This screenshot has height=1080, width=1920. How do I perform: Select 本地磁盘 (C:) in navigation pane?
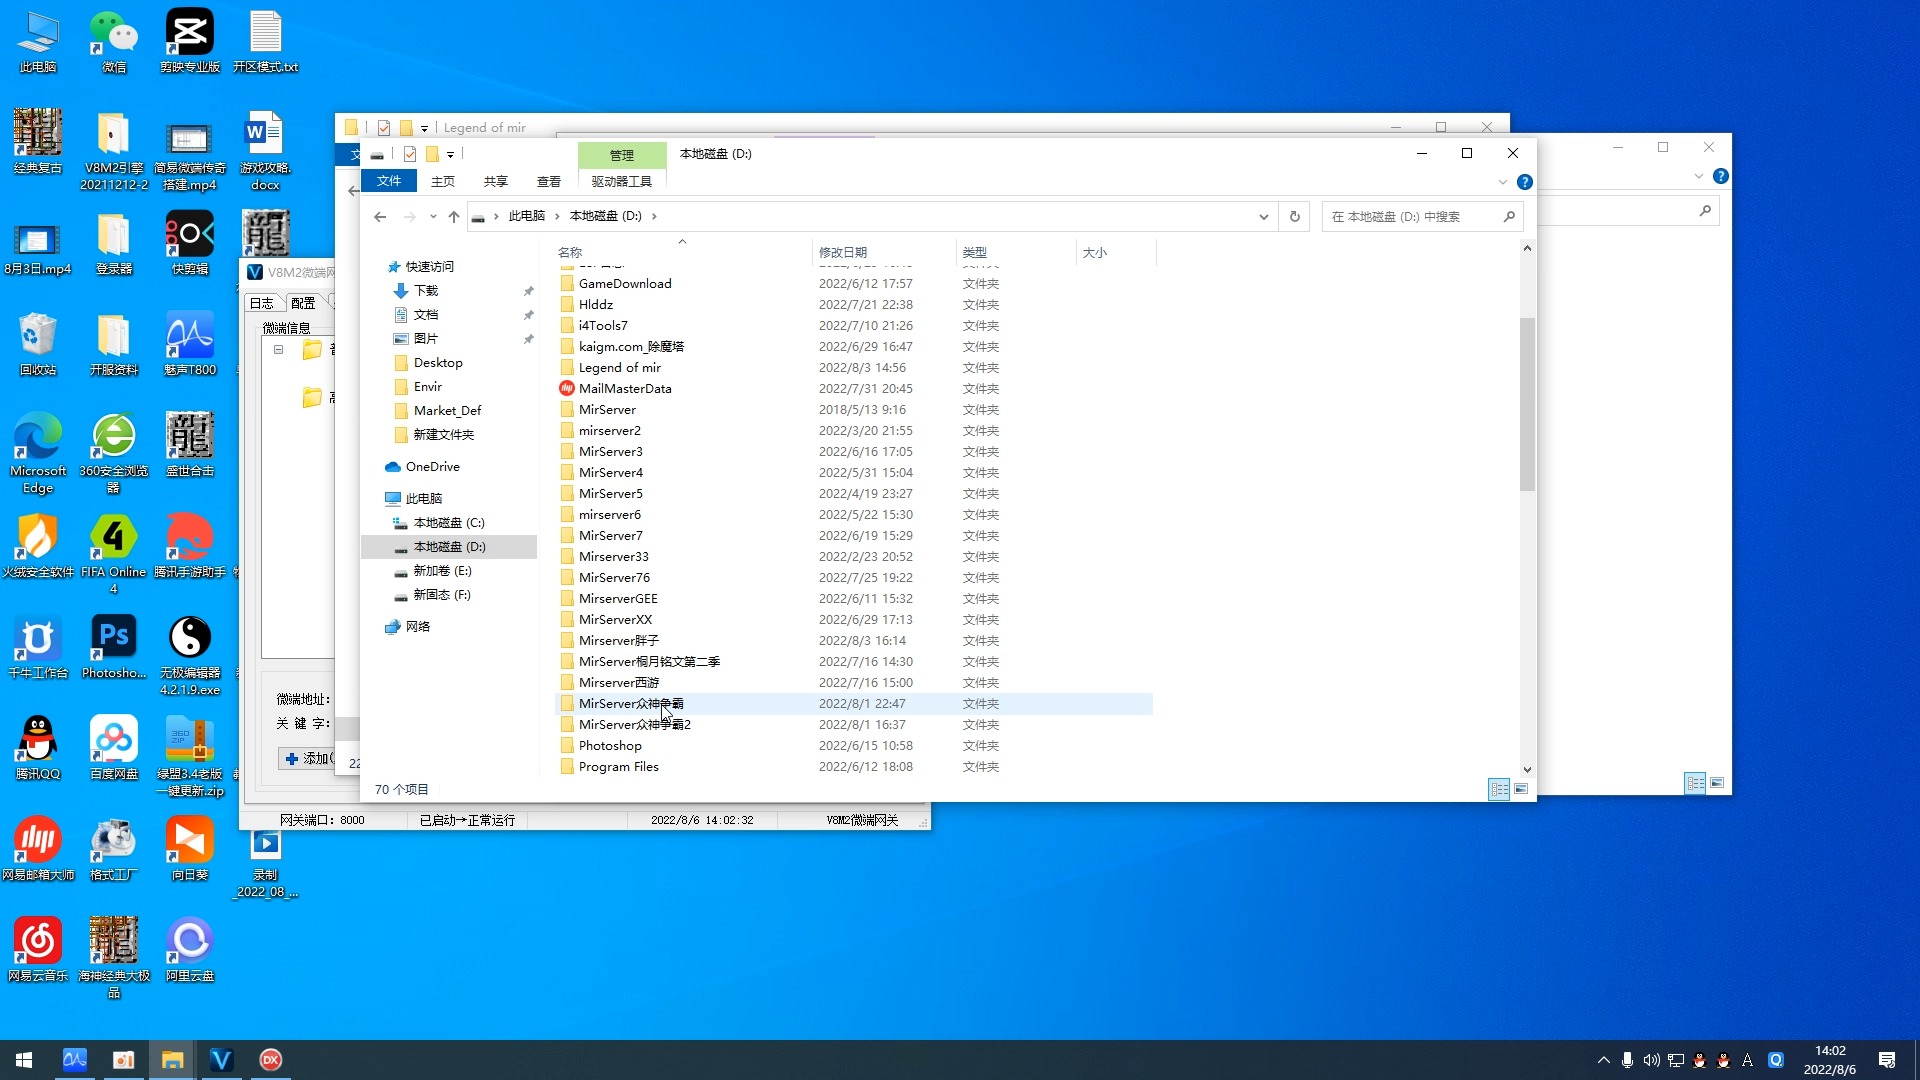pos(448,522)
